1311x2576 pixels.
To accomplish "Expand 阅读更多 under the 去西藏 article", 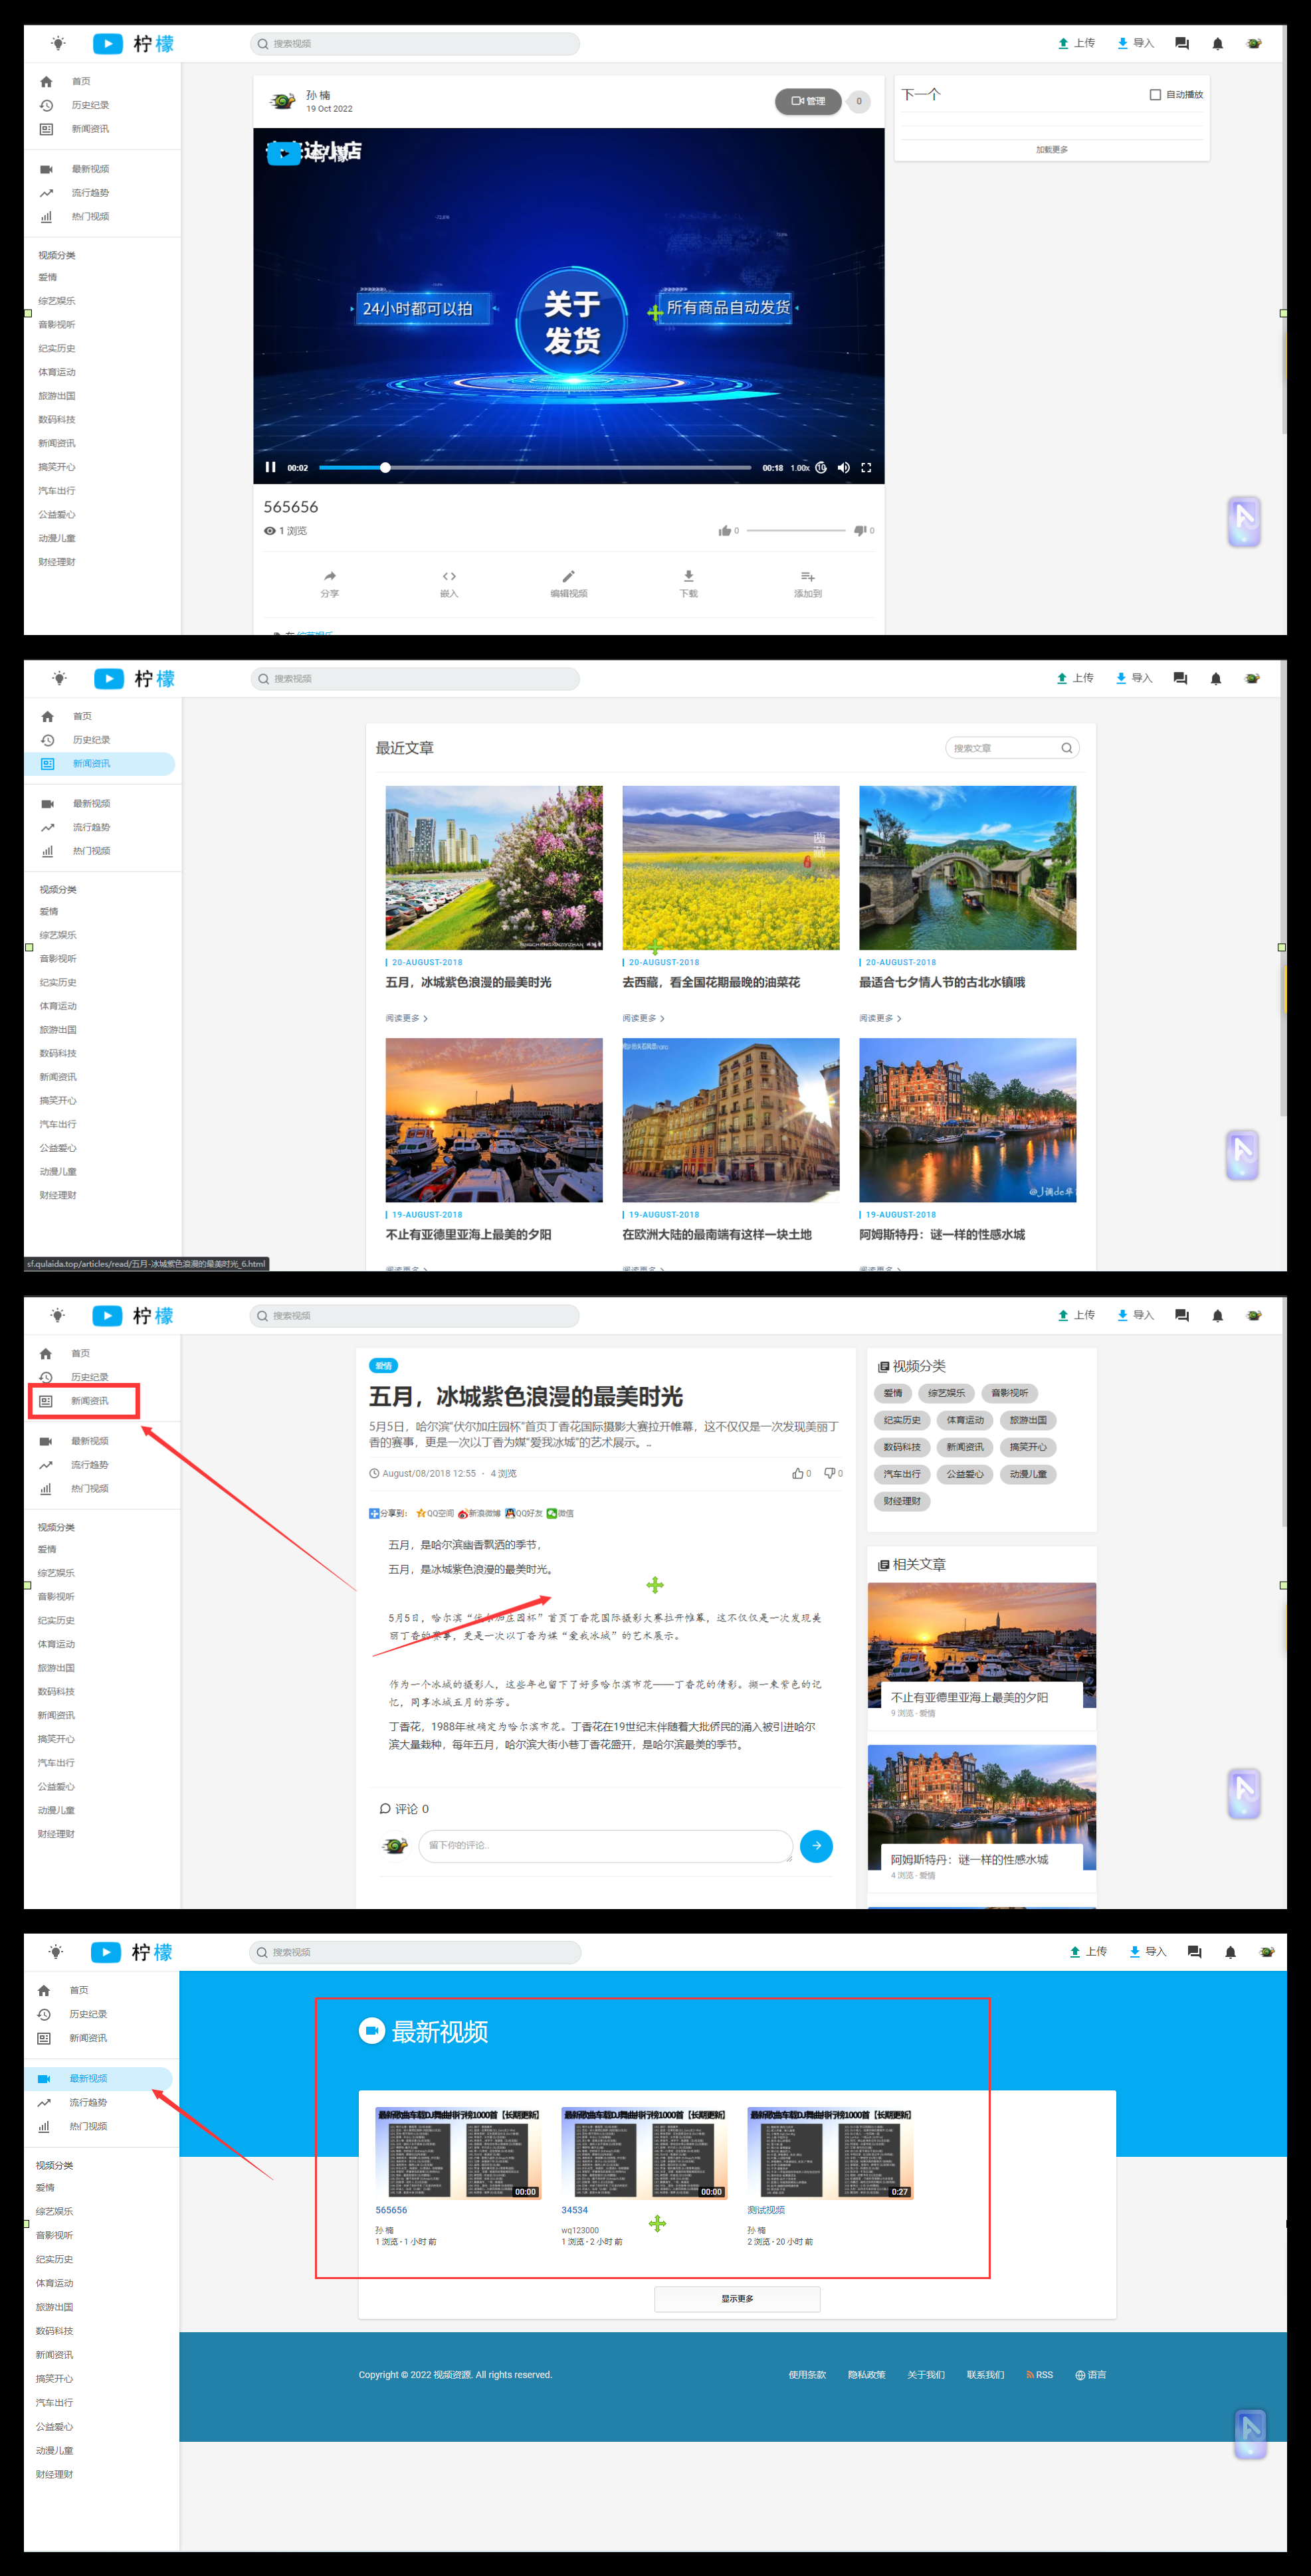I will coord(643,1018).
